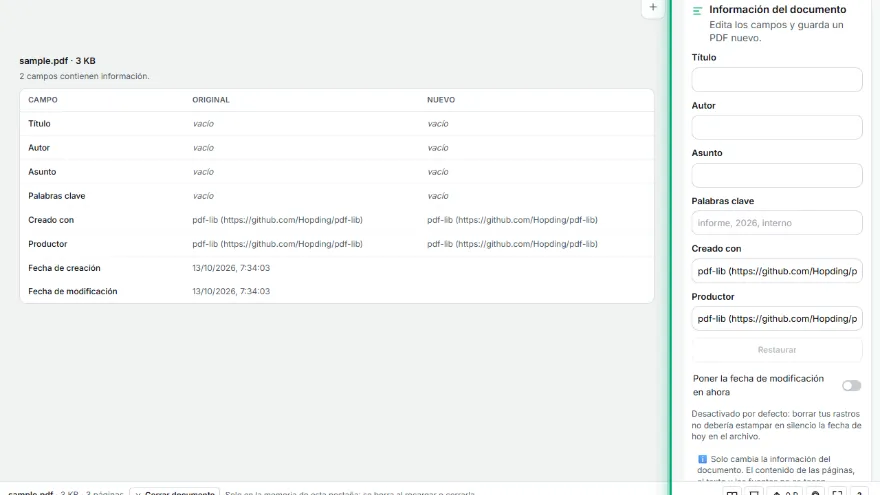
Task: Focus the Palabras clave input field
Action: coord(777,223)
